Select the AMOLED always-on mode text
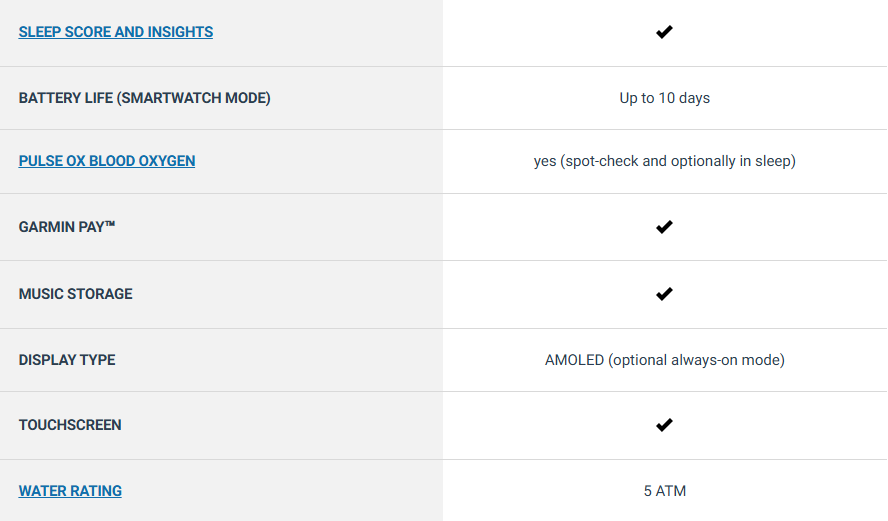 tap(664, 360)
